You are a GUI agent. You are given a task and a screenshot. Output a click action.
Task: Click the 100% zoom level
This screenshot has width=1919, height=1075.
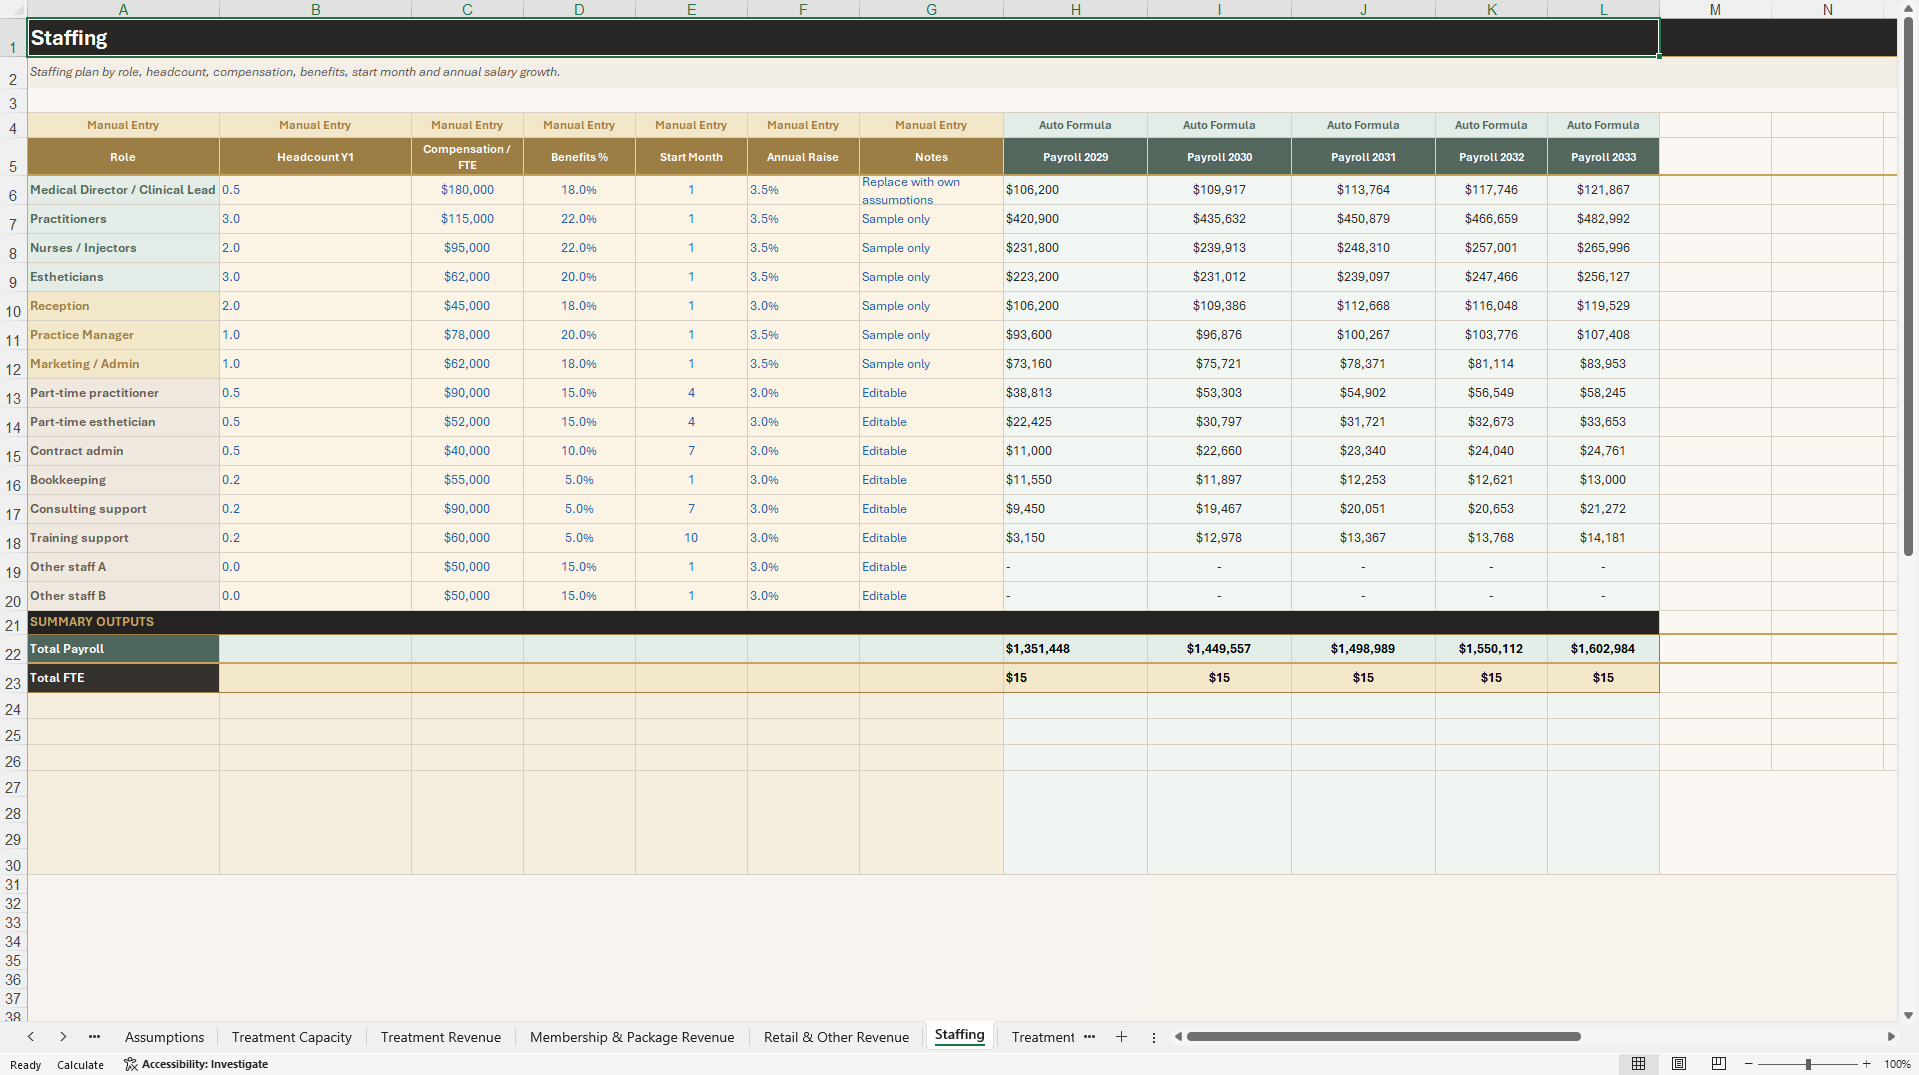pos(1897,1064)
